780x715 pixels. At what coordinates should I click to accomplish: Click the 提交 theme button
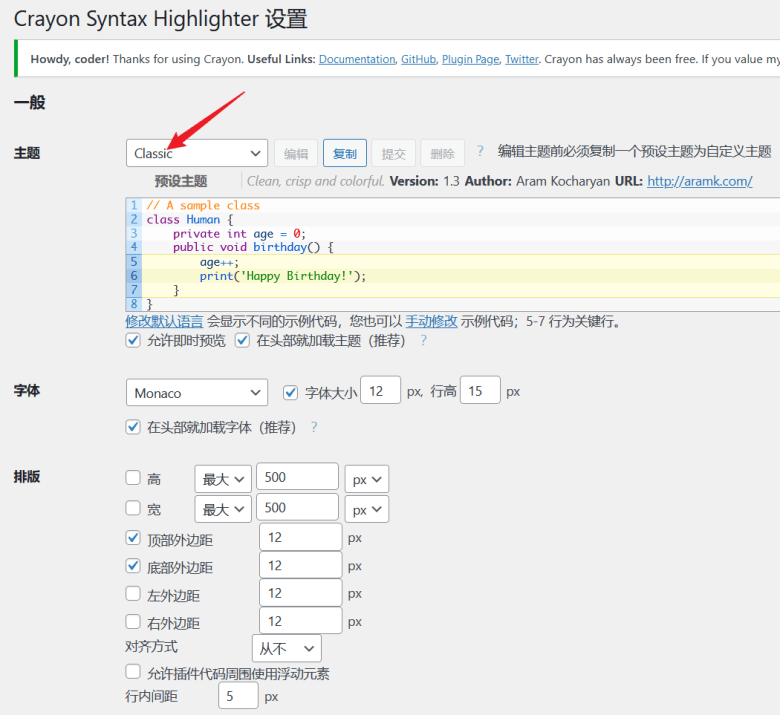[x=393, y=153]
